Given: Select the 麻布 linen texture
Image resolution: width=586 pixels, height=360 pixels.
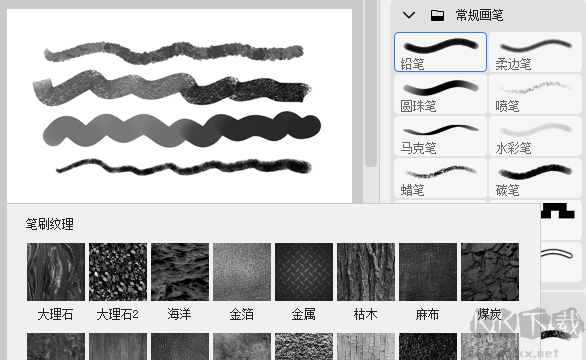Looking at the screenshot, I should (428, 272).
